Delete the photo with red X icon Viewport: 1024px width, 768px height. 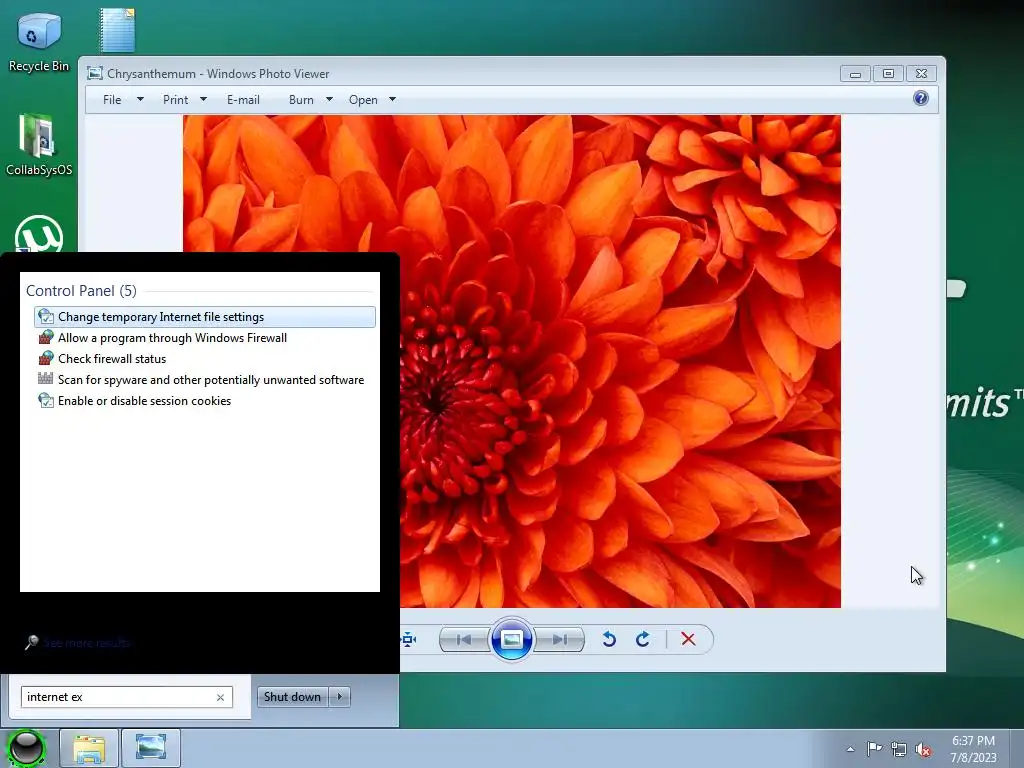pos(688,639)
